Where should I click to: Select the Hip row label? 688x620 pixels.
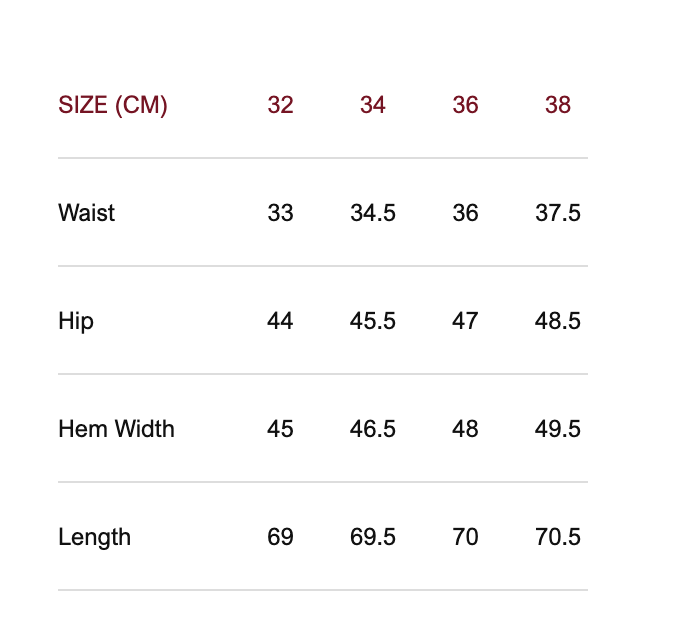pos(76,321)
